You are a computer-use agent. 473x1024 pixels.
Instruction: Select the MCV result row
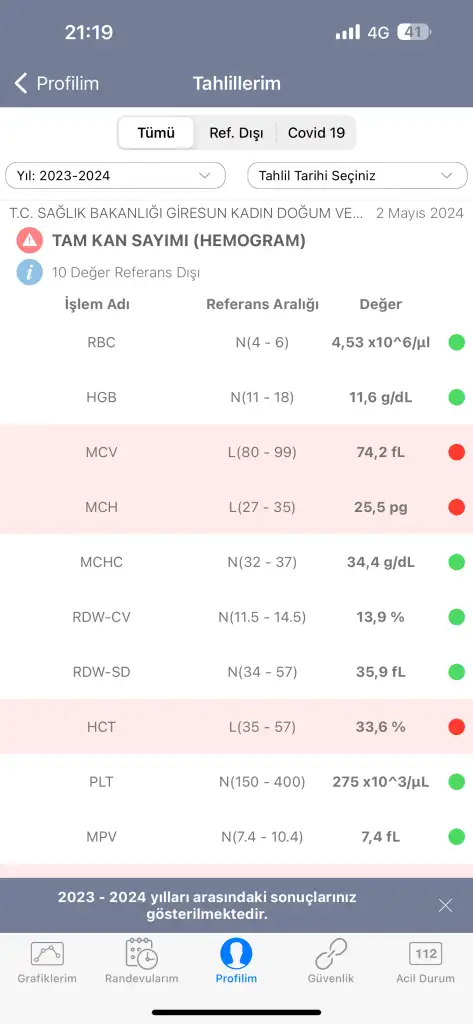[x=236, y=452]
